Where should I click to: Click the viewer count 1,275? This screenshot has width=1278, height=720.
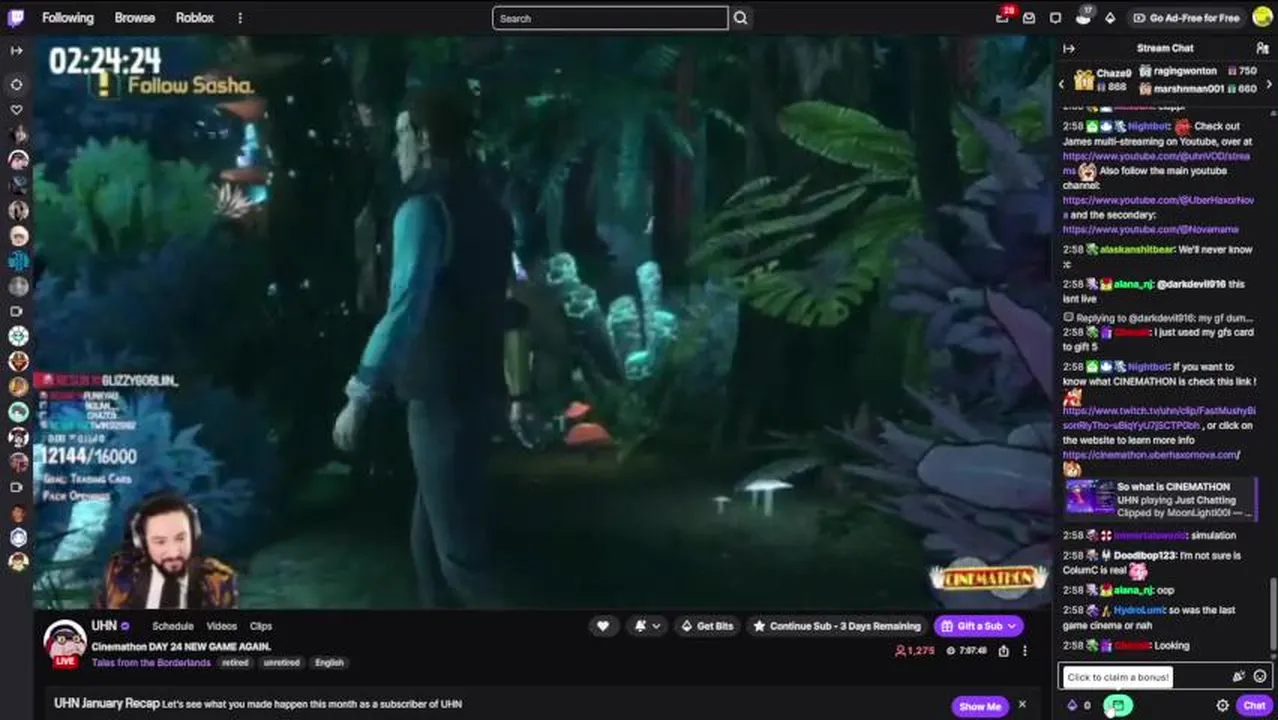[915, 651]
